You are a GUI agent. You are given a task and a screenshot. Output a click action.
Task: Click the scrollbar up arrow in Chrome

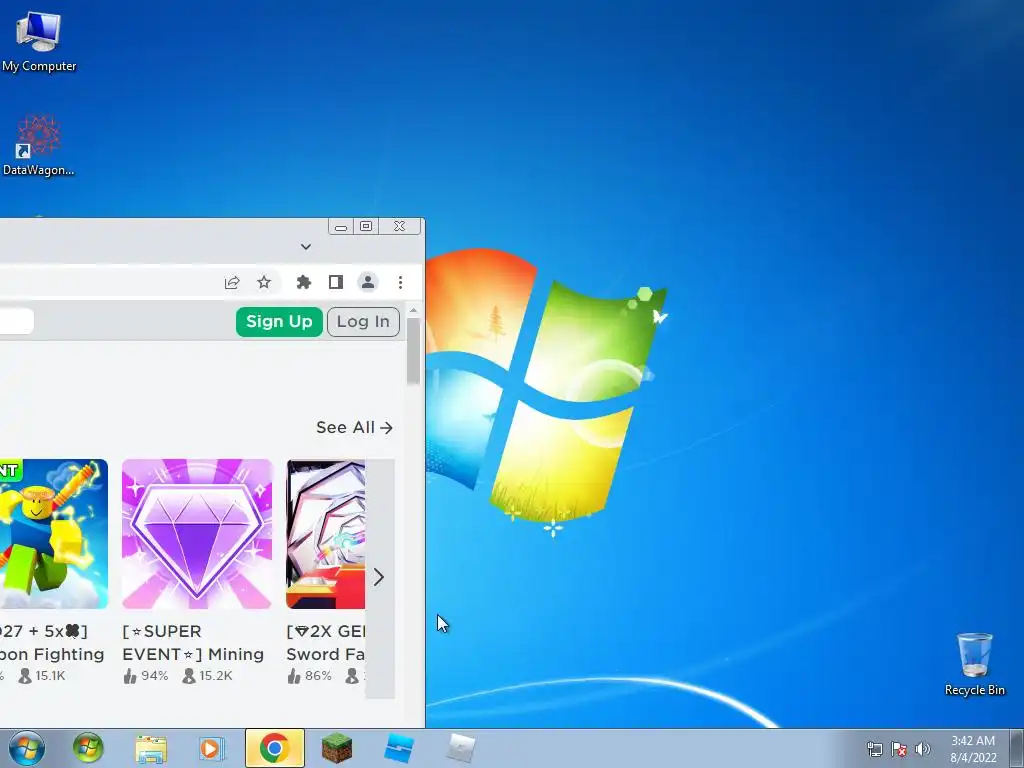coord(413,310)
